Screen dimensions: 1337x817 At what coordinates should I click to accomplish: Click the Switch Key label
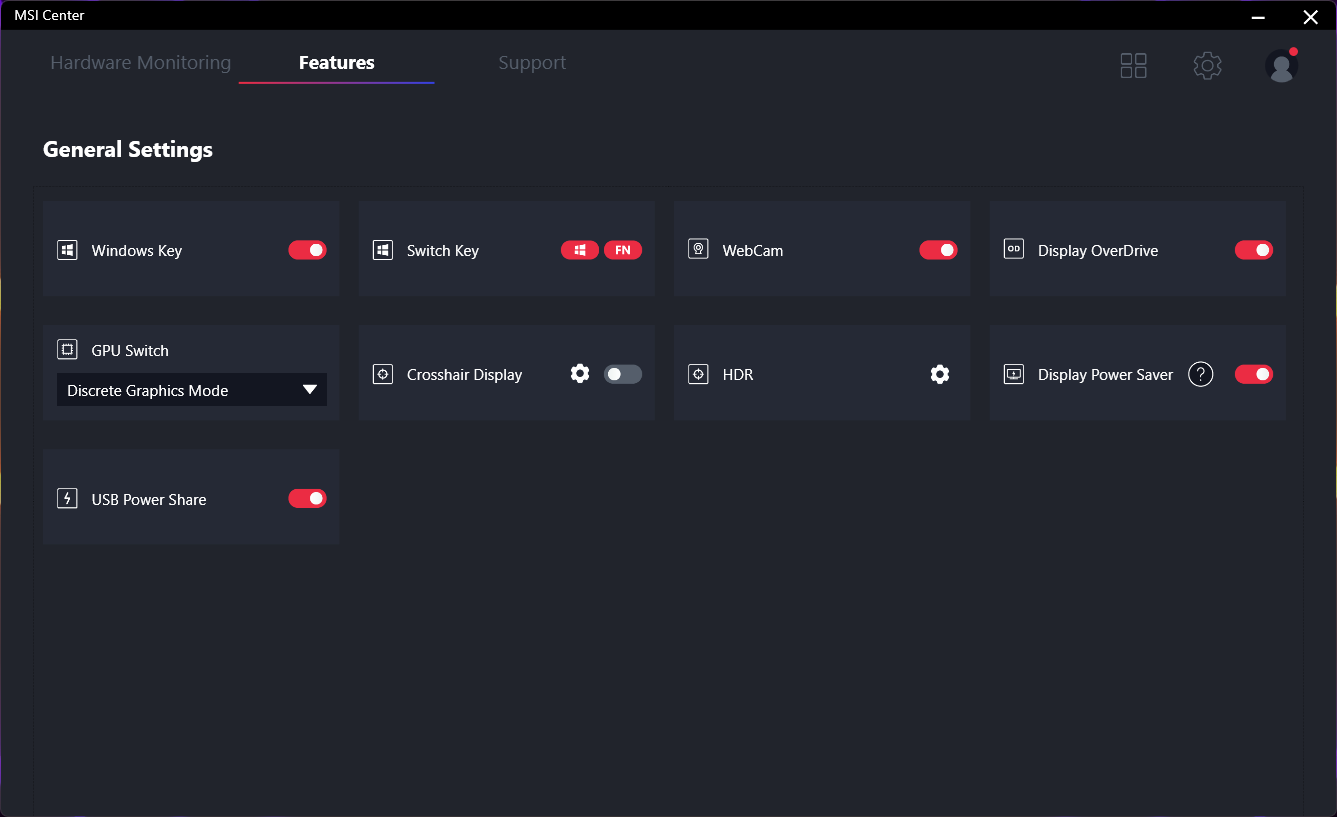pos(443,251)
